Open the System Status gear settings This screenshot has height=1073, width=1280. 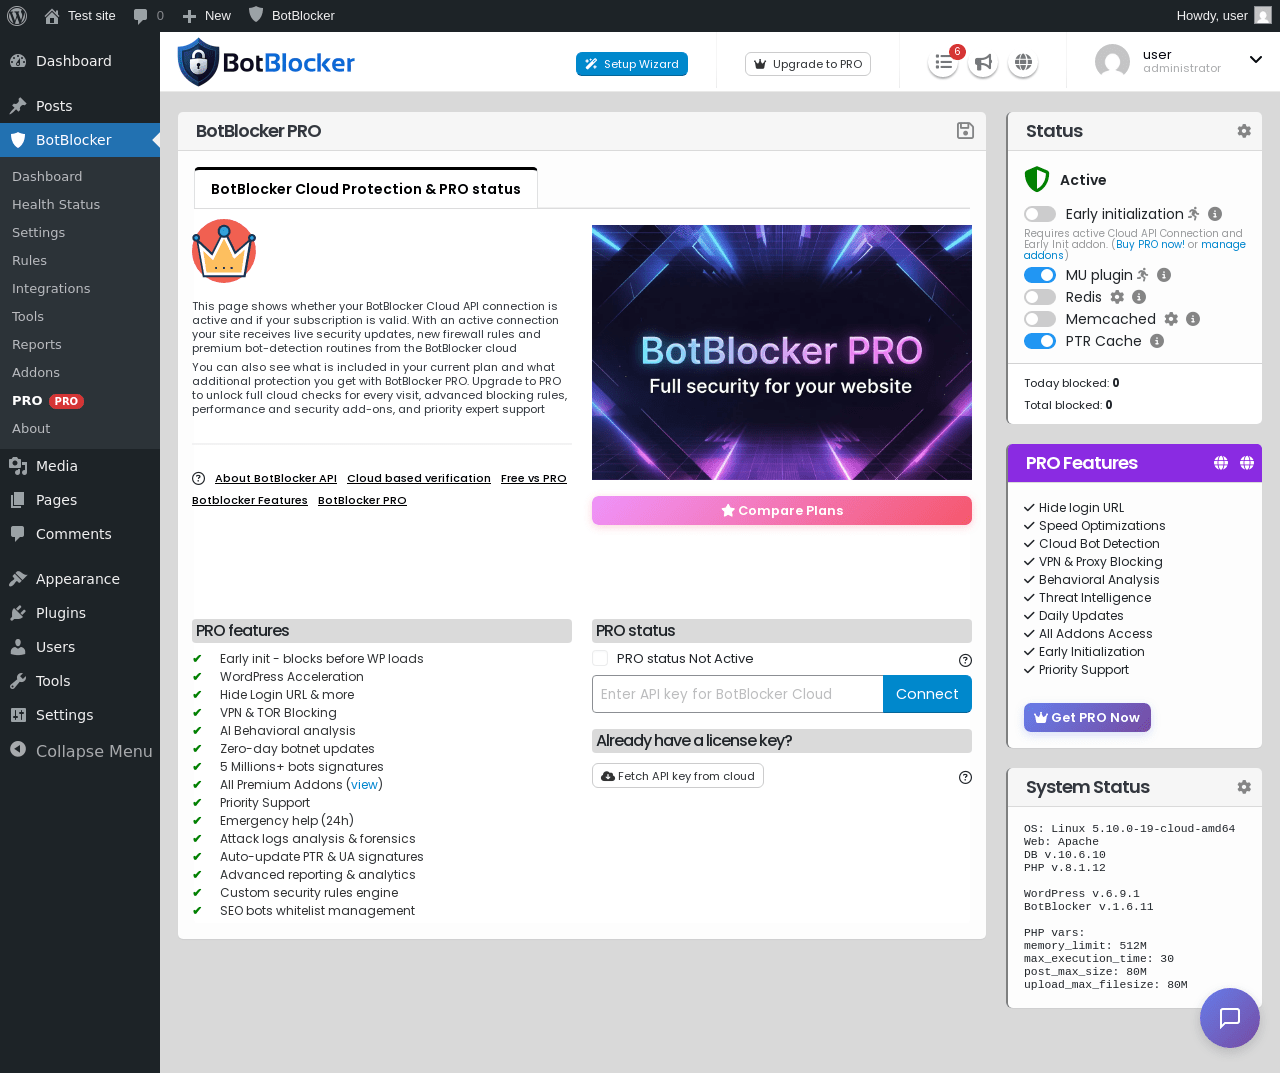click(1244, 787)
